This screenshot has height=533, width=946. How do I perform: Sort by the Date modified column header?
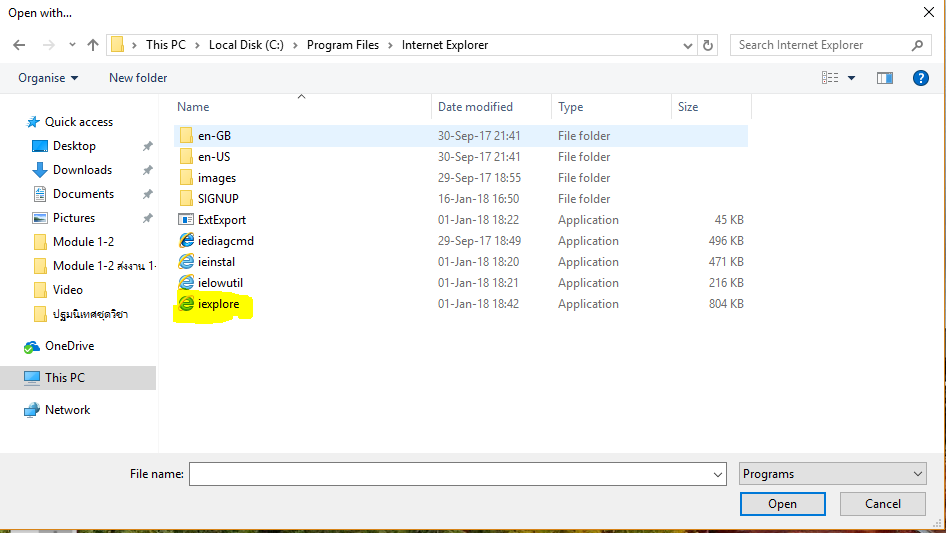click(476, 107)
